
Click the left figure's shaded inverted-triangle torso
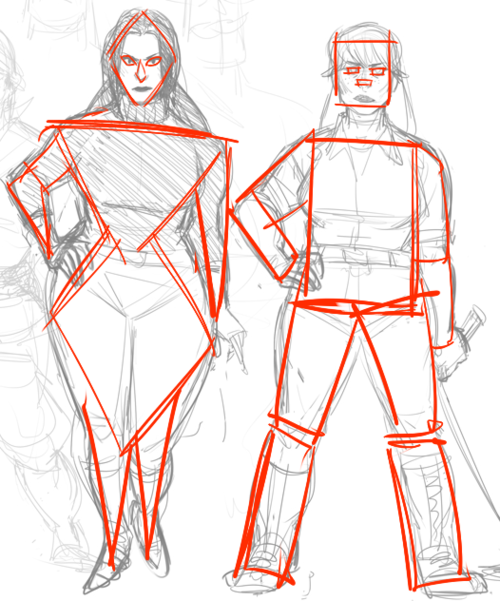[141, 180]
